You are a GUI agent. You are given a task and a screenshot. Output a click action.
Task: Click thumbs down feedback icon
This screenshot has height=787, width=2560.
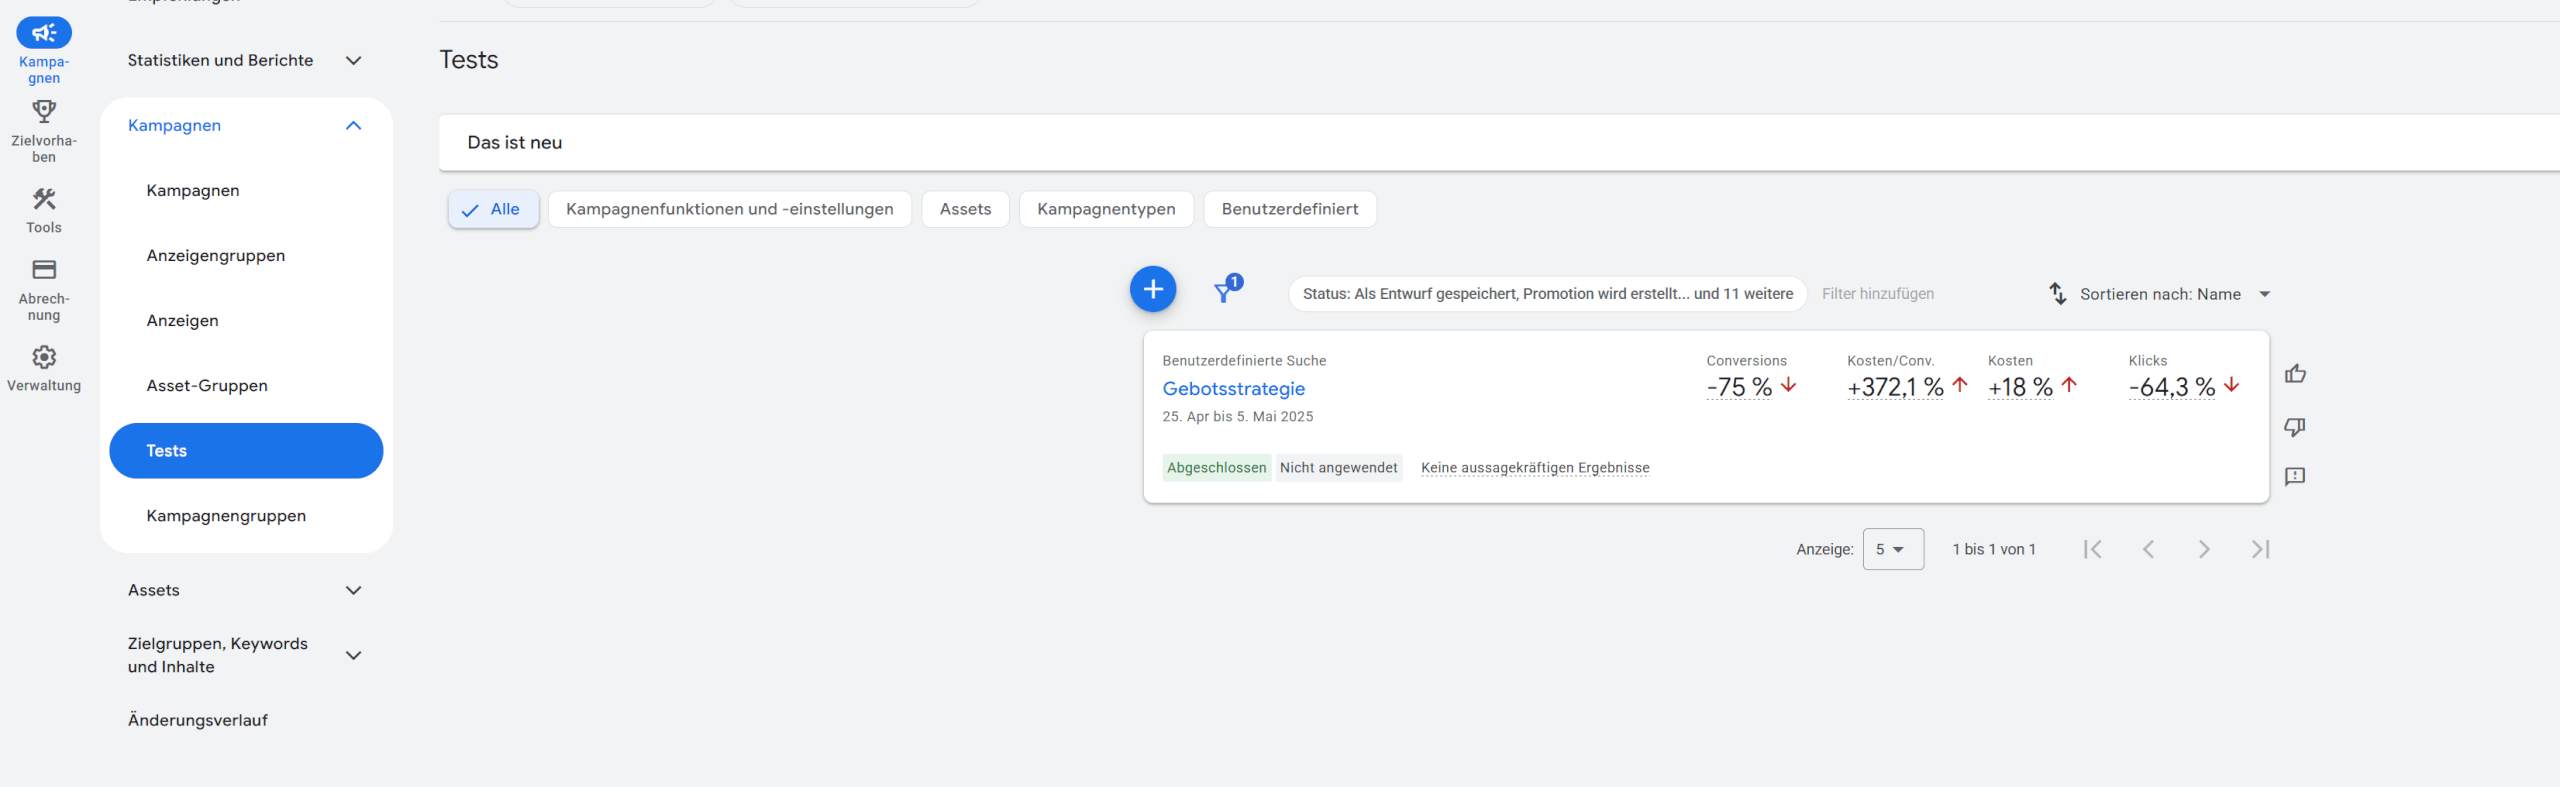pos(2295,427)
